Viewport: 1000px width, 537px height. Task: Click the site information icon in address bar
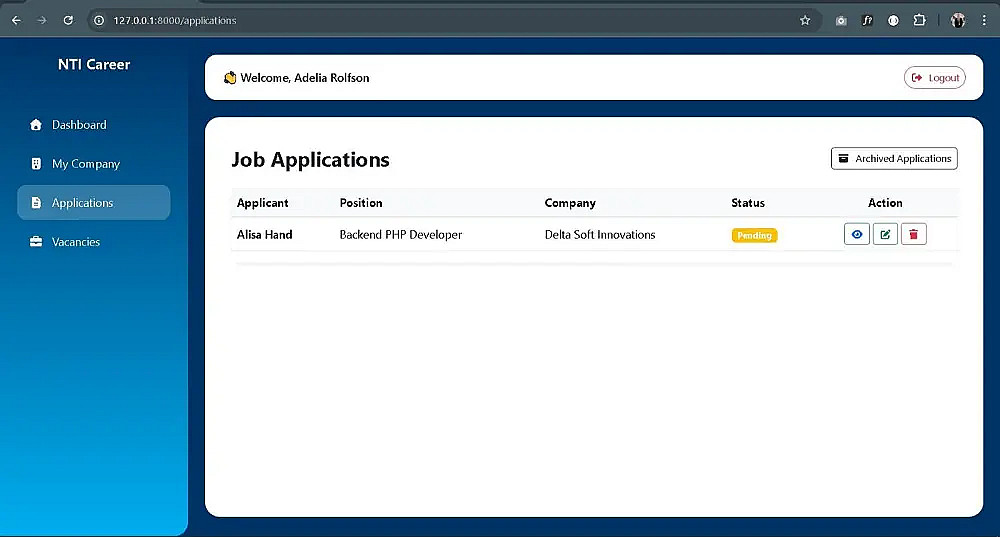(x=99, y=20)
